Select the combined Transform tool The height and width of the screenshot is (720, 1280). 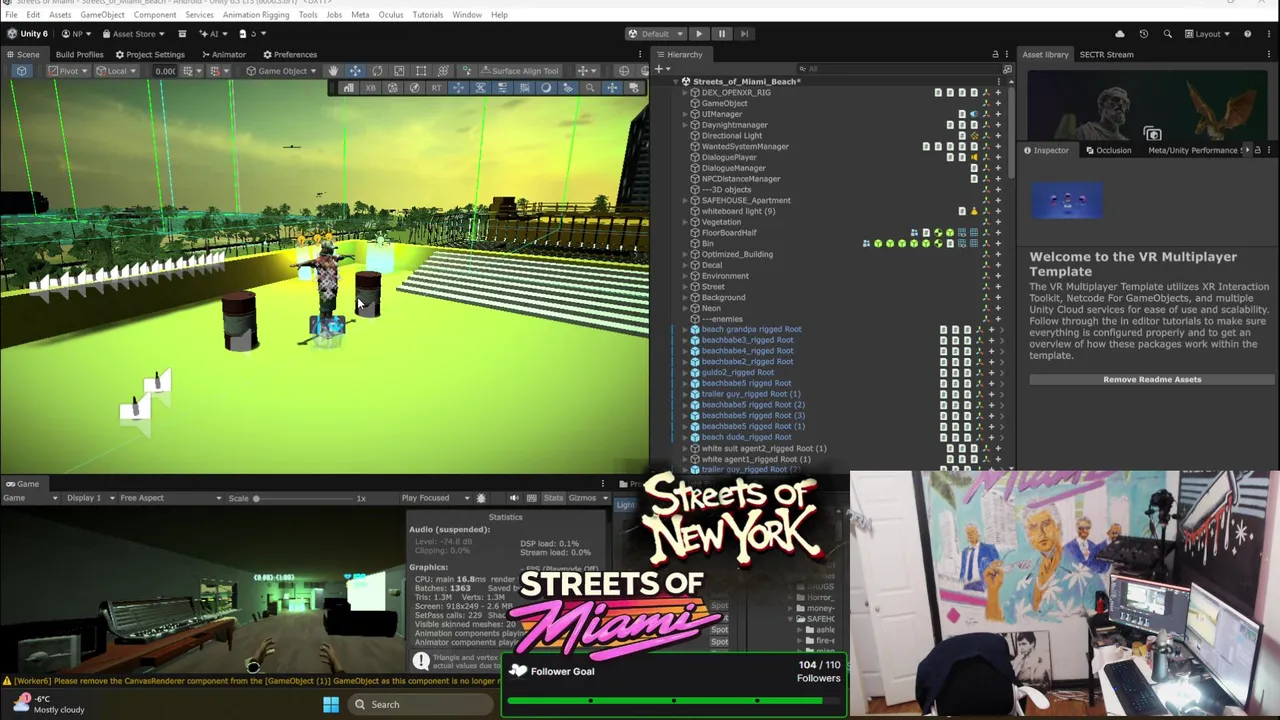(443, 71)
